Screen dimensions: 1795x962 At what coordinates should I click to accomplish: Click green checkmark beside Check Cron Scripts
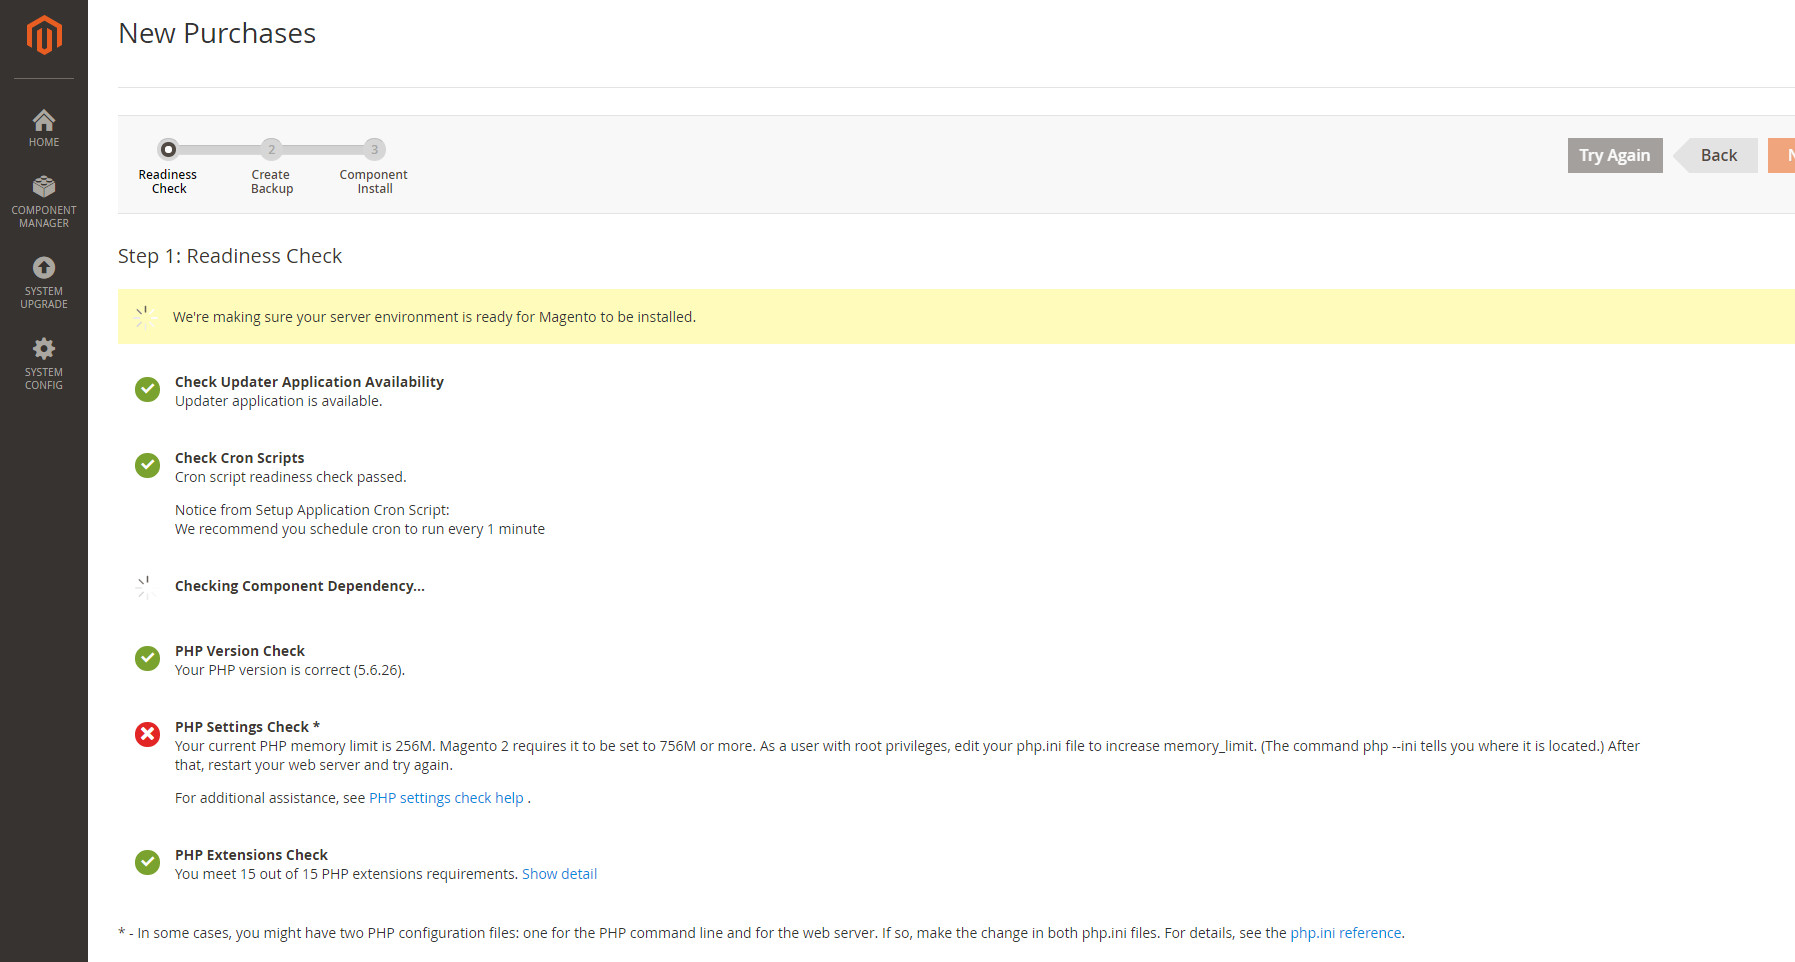click(147, 465)
